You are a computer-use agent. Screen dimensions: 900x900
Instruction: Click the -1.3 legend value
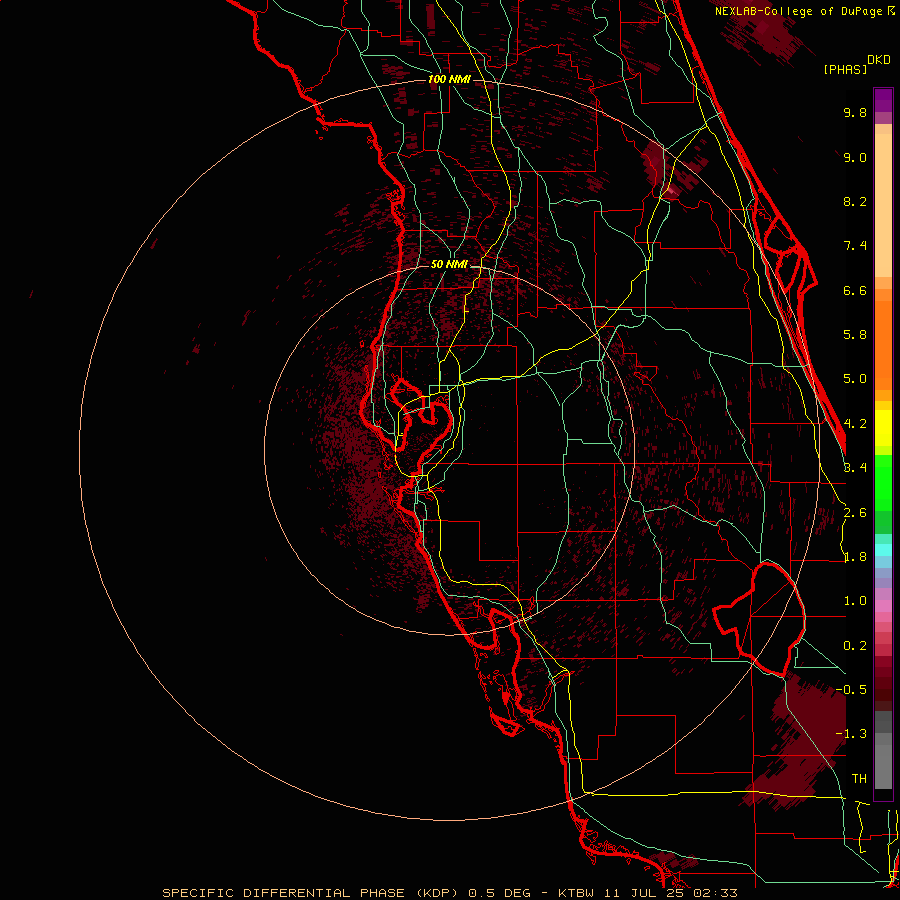[851, 734]
